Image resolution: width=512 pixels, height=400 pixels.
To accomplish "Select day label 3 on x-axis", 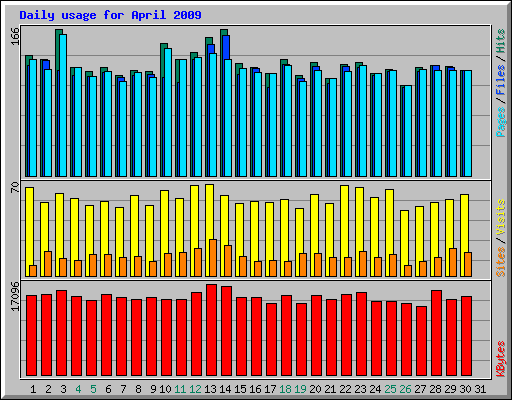I will point(63,389).
